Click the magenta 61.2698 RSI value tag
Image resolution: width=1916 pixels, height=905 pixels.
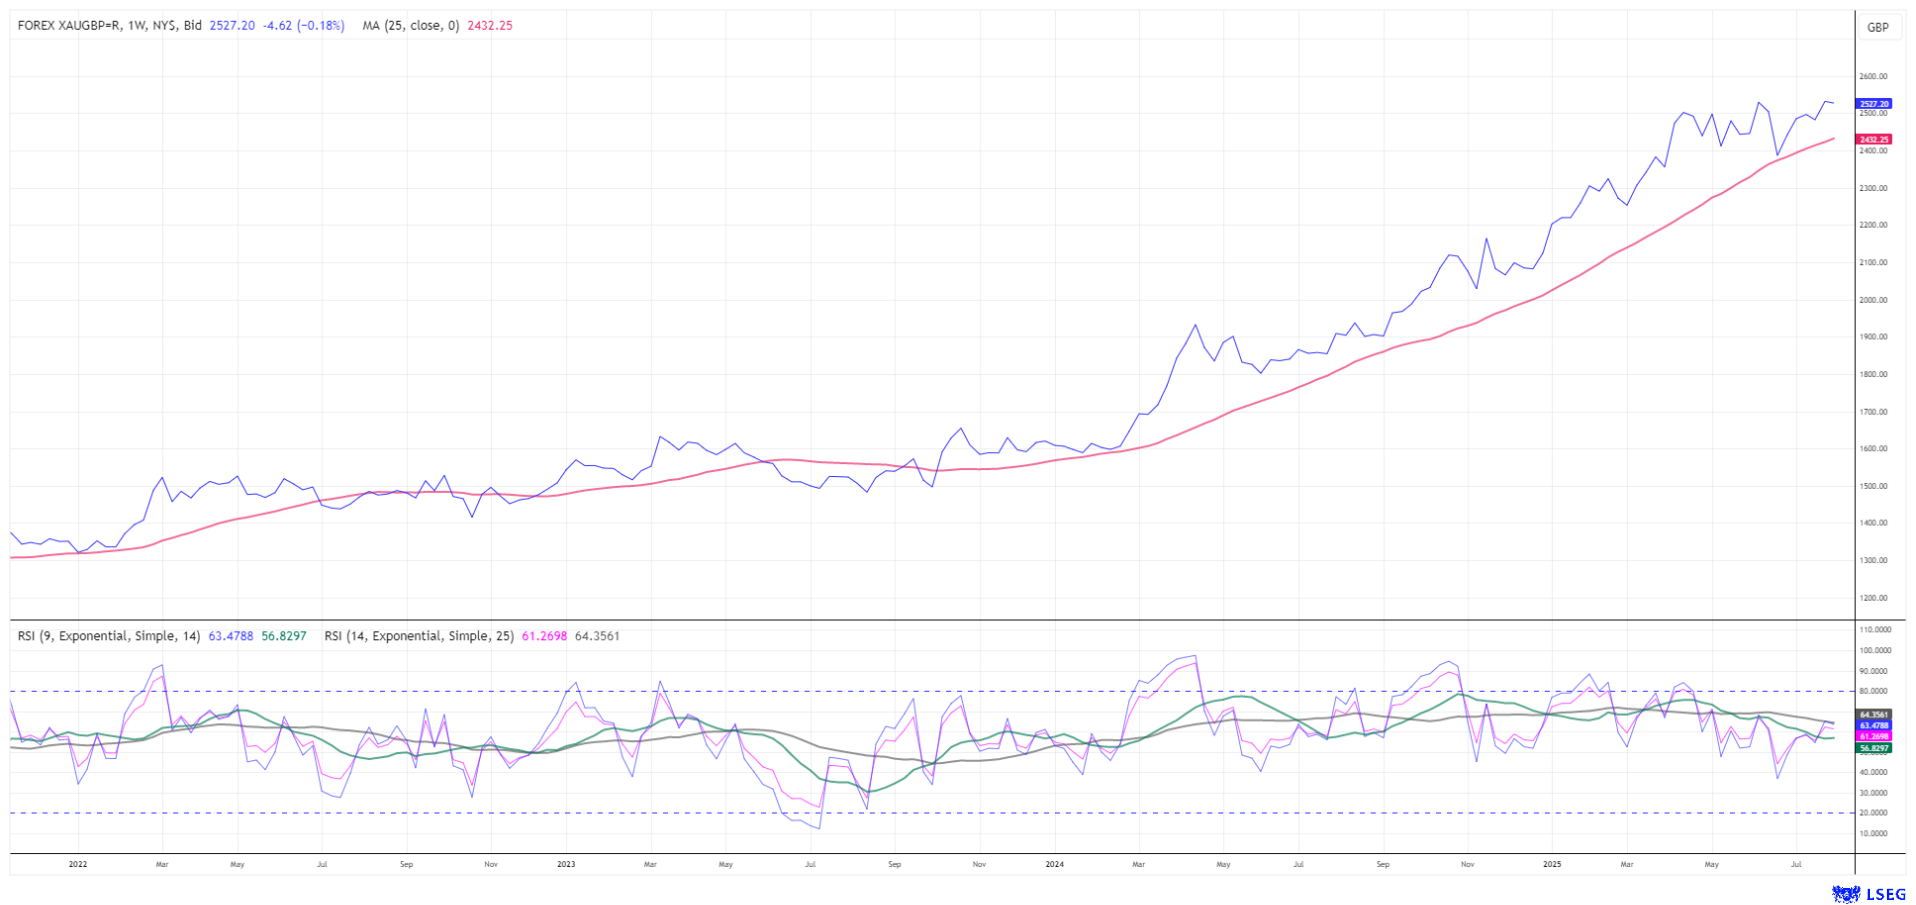(1874, 736)
